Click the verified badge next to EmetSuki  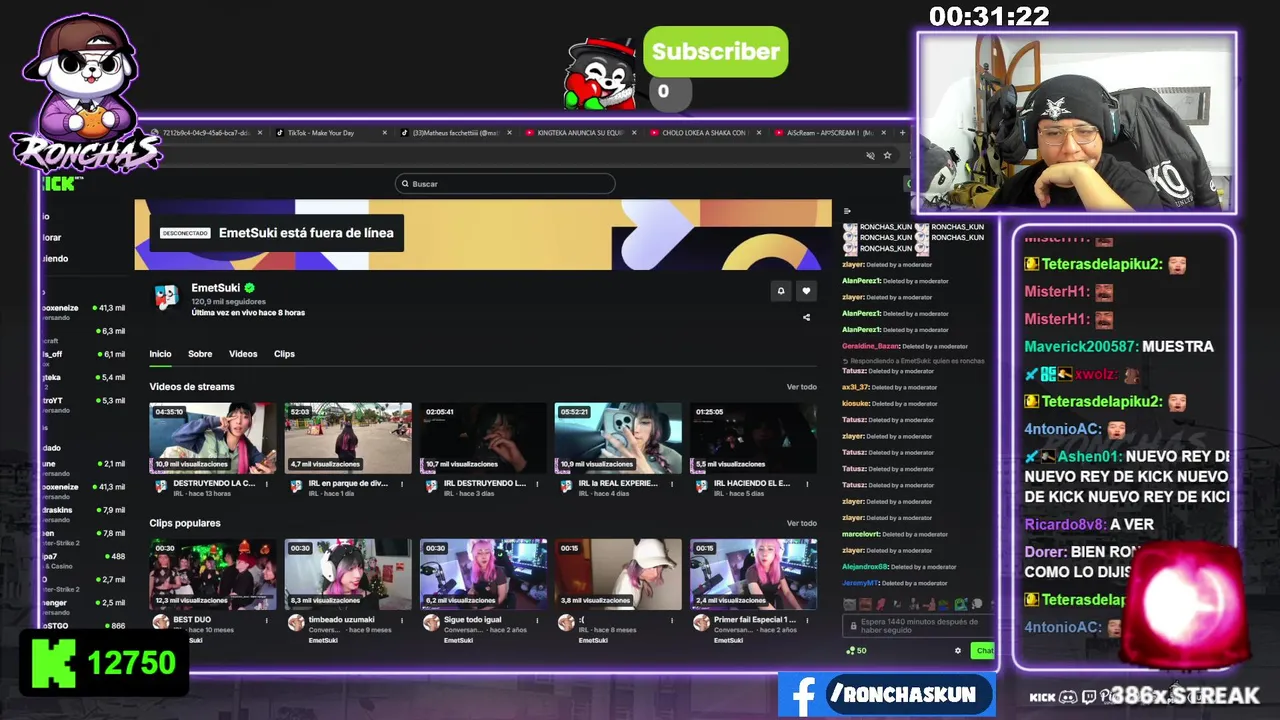click(249, 288)
